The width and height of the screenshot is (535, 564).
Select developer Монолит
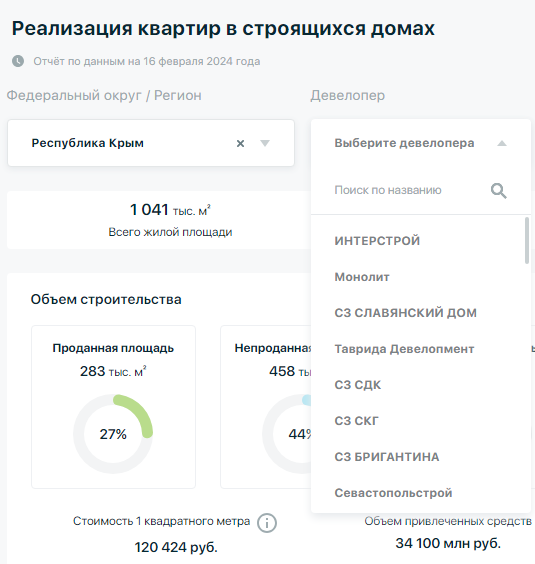point(421,277)
